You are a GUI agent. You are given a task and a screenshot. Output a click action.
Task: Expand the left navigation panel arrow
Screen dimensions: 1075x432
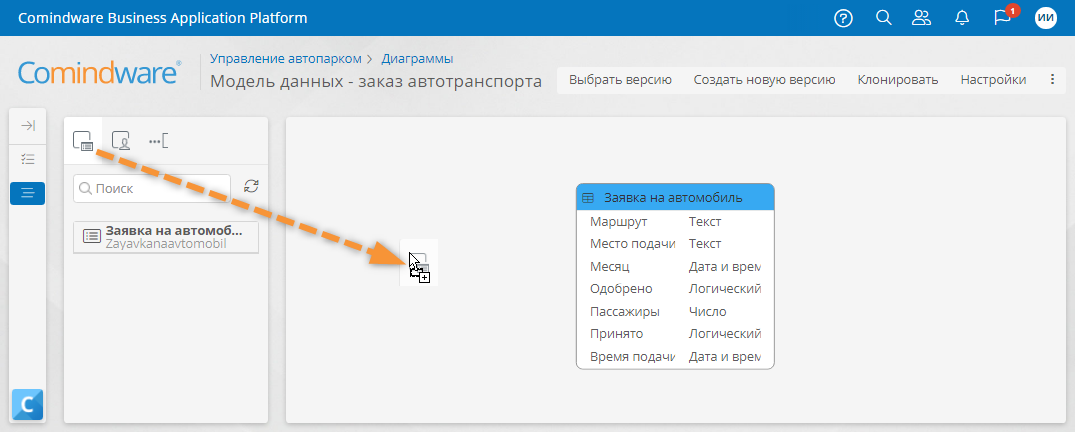[28, 125]
